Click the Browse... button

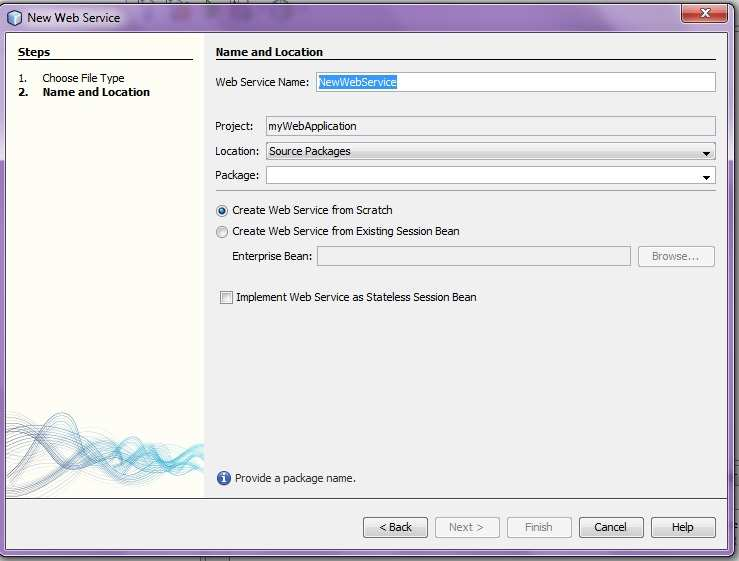pyautogui.click(x=676, y=256)
